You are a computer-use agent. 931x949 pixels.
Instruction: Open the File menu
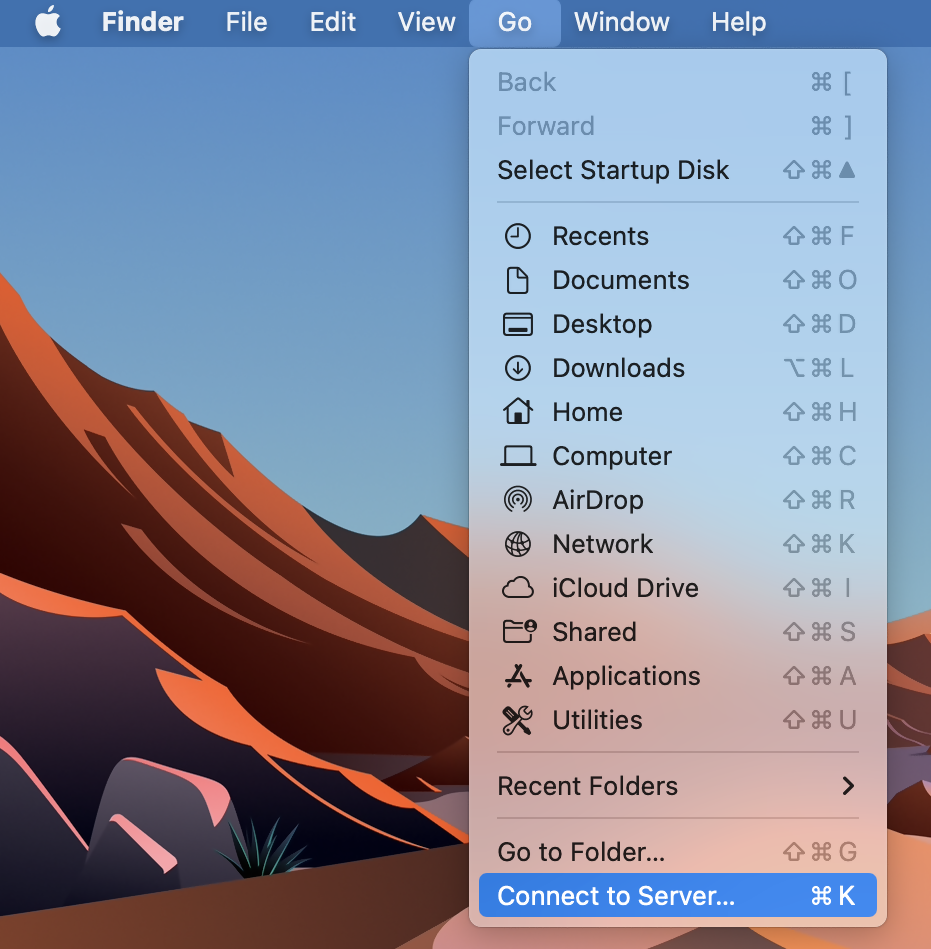click(246, 22)
